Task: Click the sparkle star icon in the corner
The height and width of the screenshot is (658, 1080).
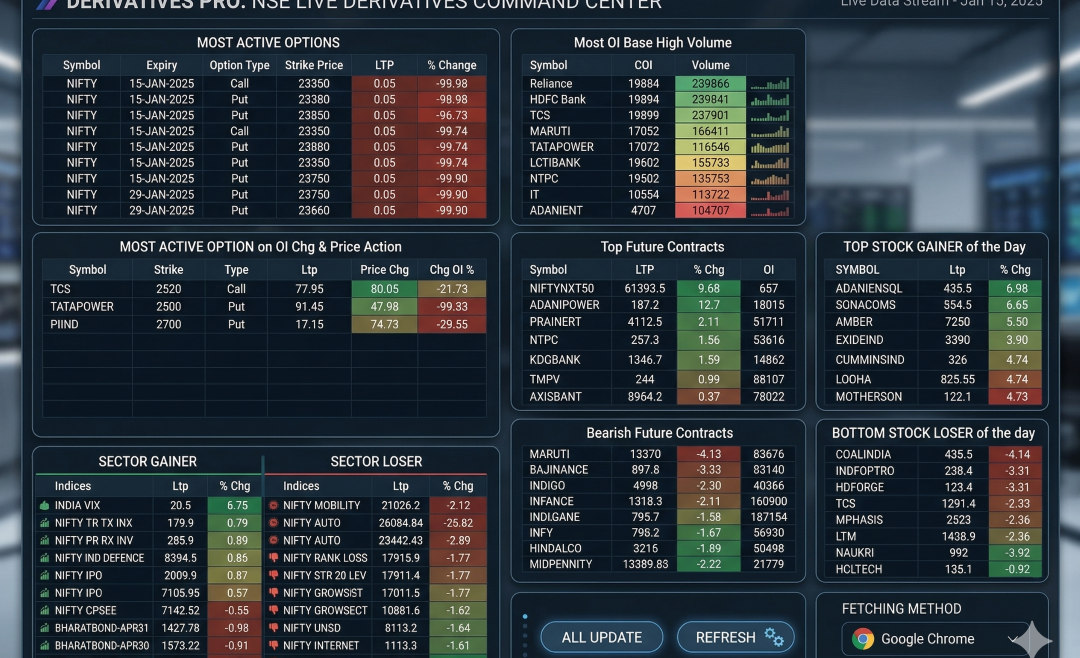Action: click(1034, 639)
